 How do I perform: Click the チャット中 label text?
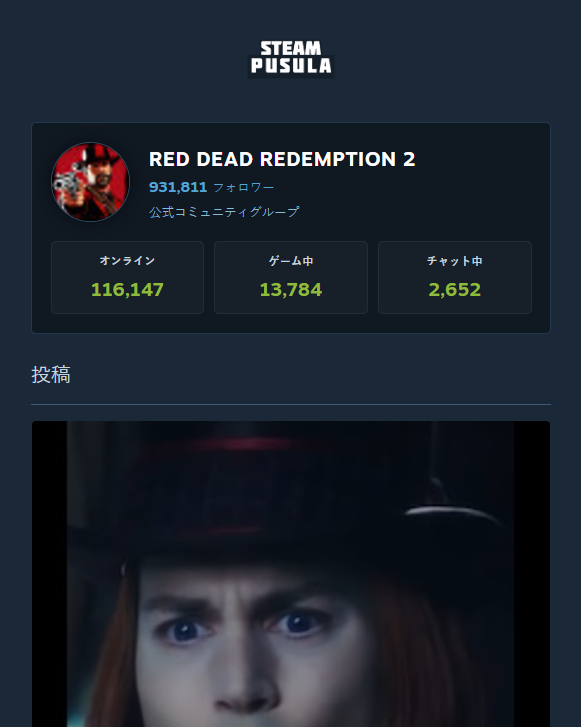point(455,261)
